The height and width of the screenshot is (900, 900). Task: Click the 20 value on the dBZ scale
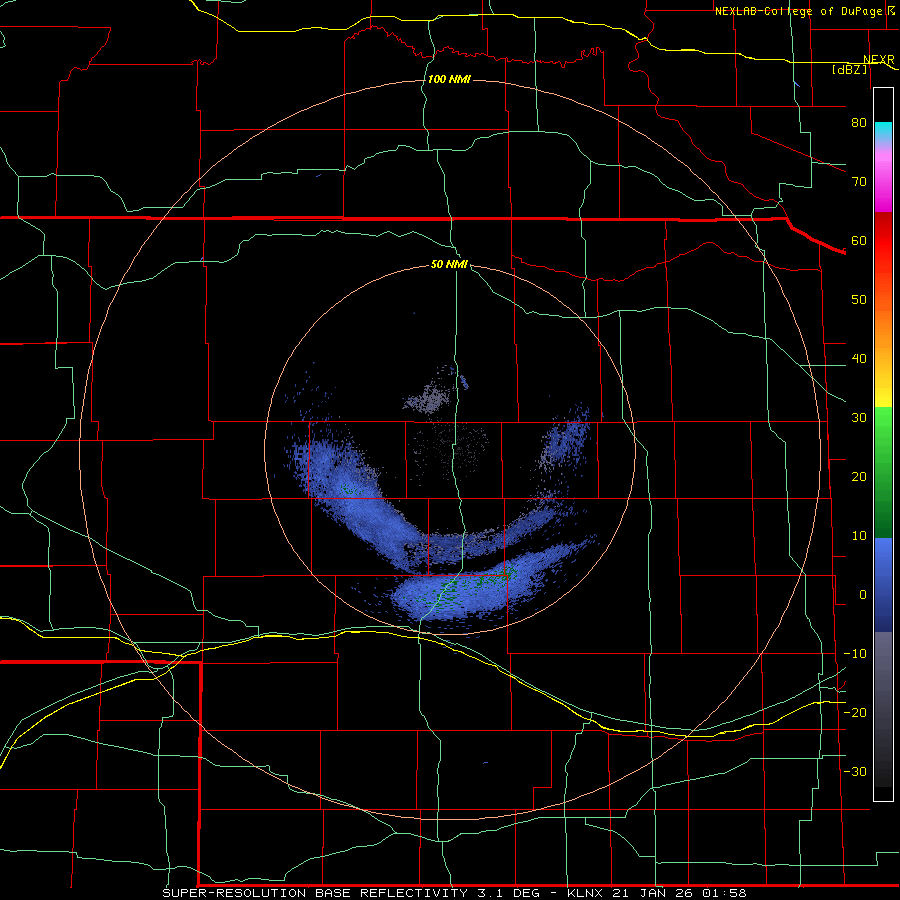[859, 477]
